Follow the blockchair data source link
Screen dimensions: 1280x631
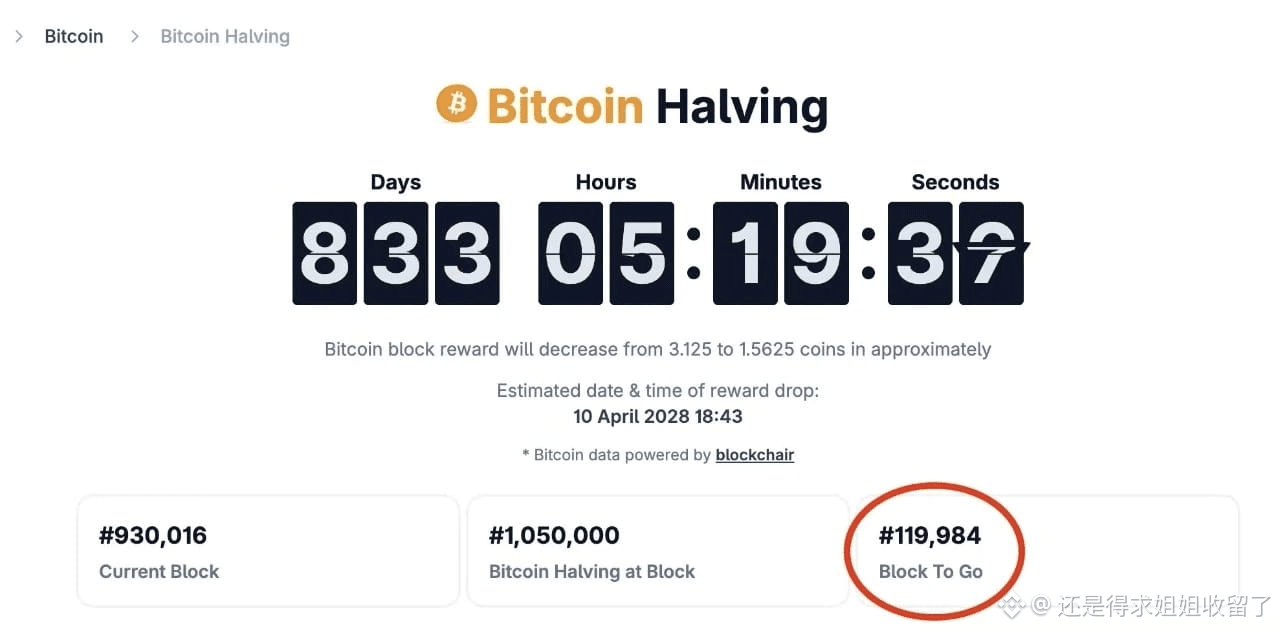coord(755,455)
